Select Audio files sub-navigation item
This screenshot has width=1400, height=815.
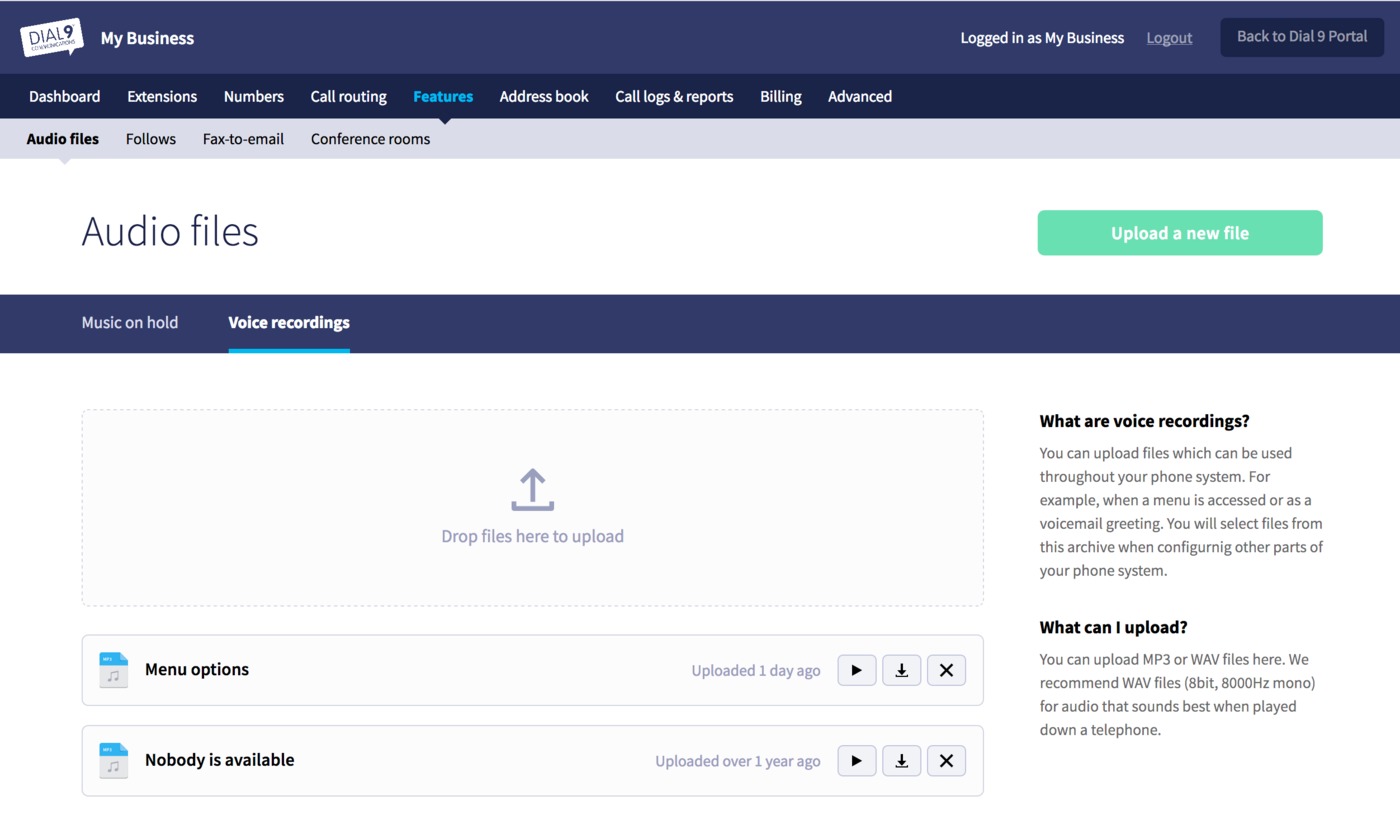click(63, 139)
